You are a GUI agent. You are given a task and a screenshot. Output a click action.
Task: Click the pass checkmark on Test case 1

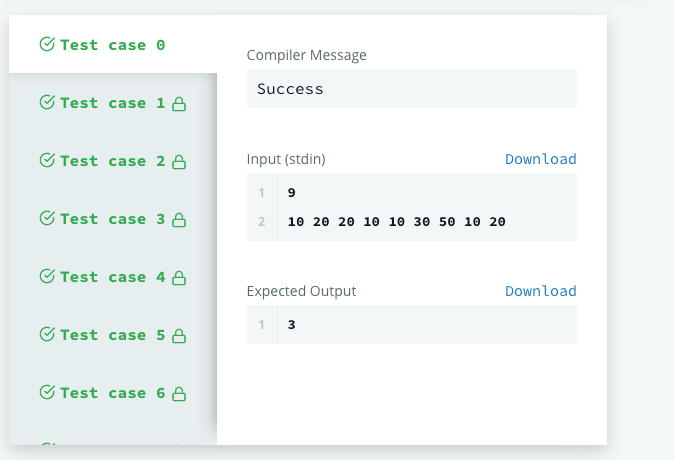click(46, 102)
